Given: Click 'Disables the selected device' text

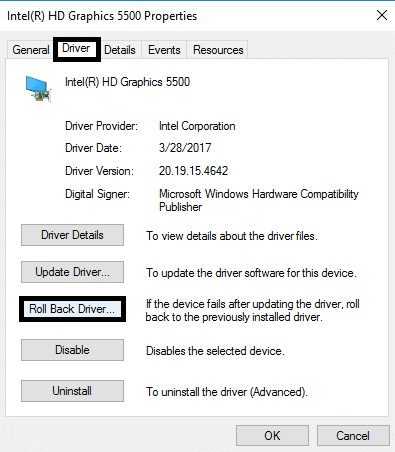Looking at the screenshot, I should [215, 351].
